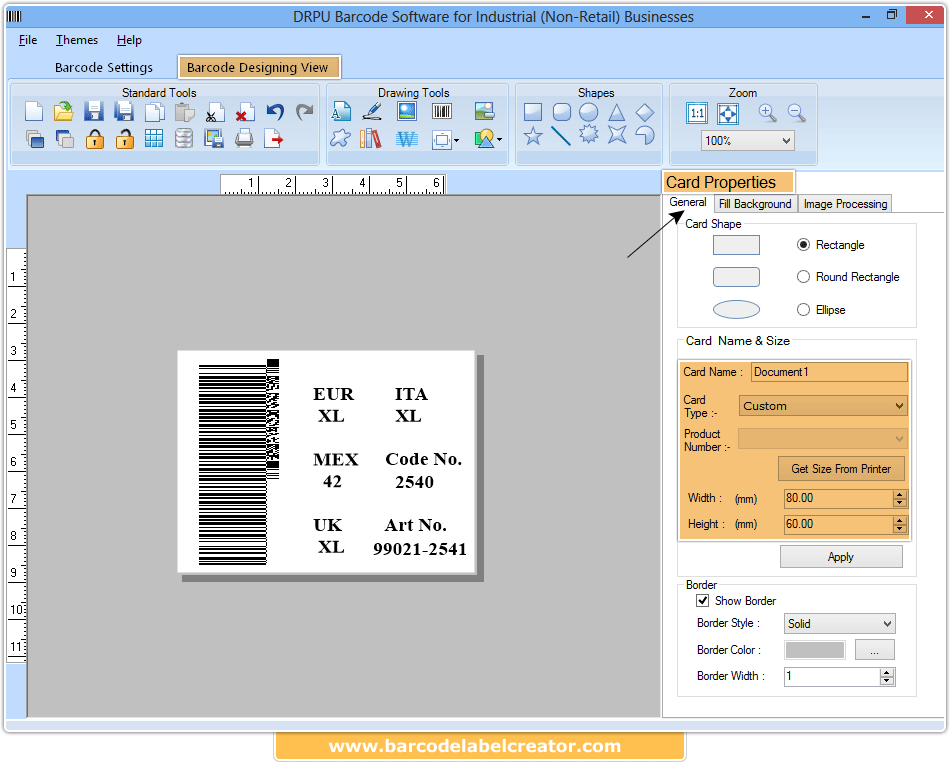The height and width of the screenshot is (762, 950).
Task: Select the Watermark W tool
Action: (407, 139)
